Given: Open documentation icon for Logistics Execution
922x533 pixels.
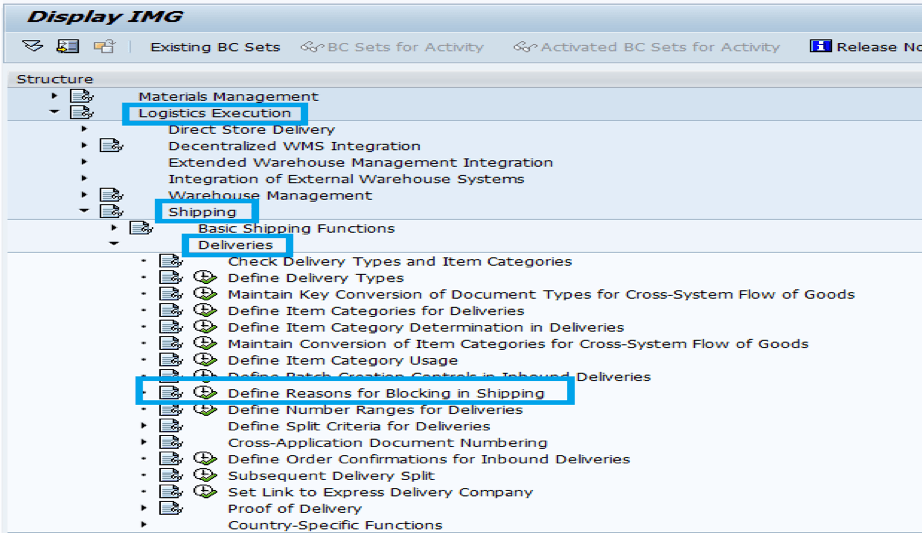Looking at the screenshot, I should (x=82, y=112).
